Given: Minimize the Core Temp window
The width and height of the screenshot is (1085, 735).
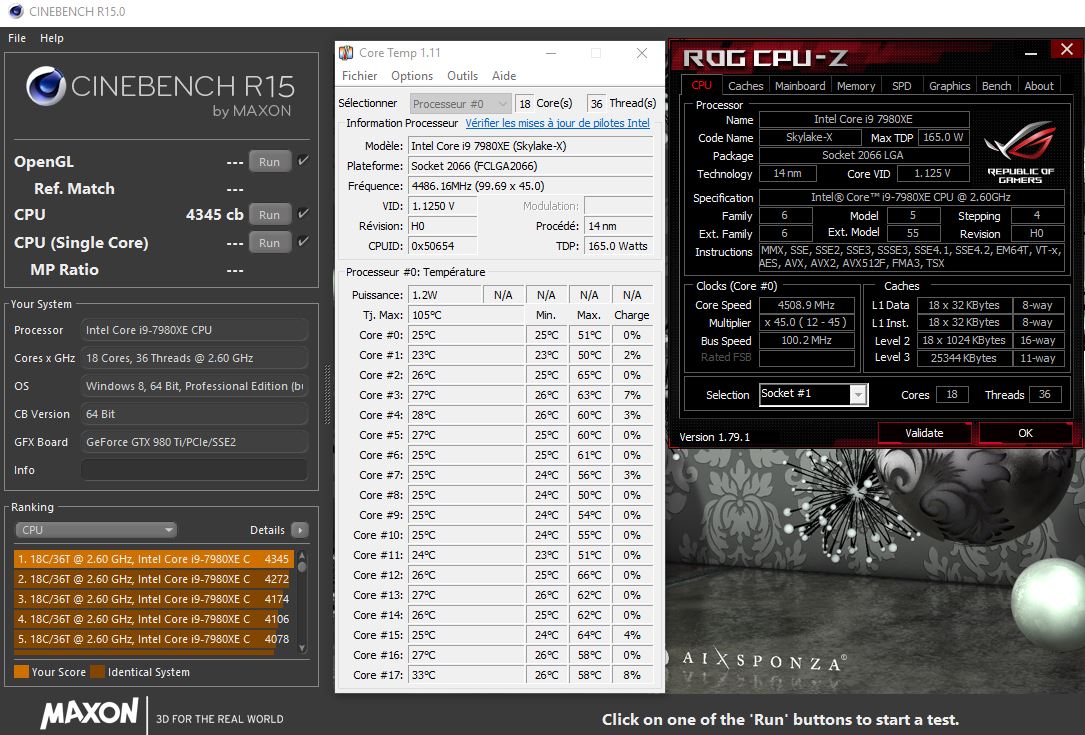Looking at the screenshot, I should pos(551,53).
